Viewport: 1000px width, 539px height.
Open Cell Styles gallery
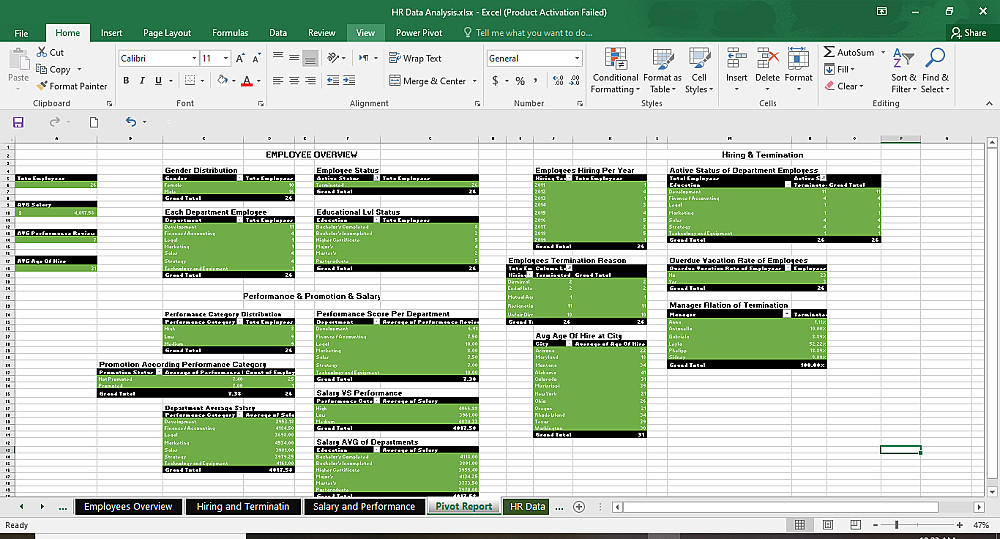(x=699, y=71)
